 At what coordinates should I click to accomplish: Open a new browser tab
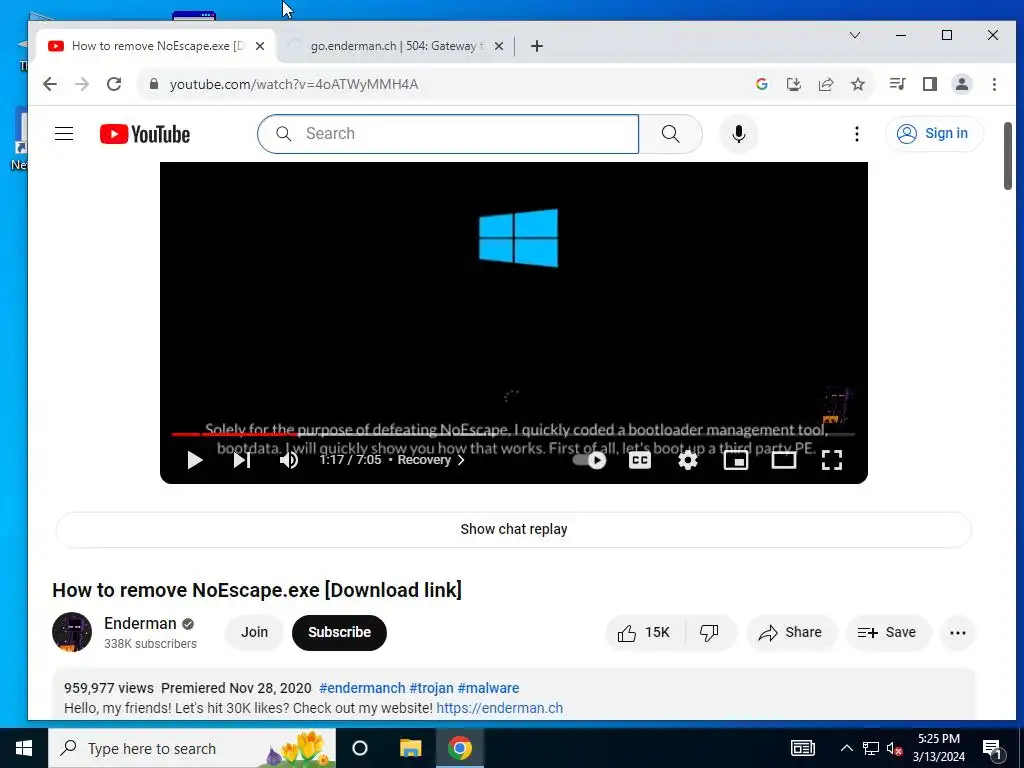pyautogui.click(x=537, y=46)
